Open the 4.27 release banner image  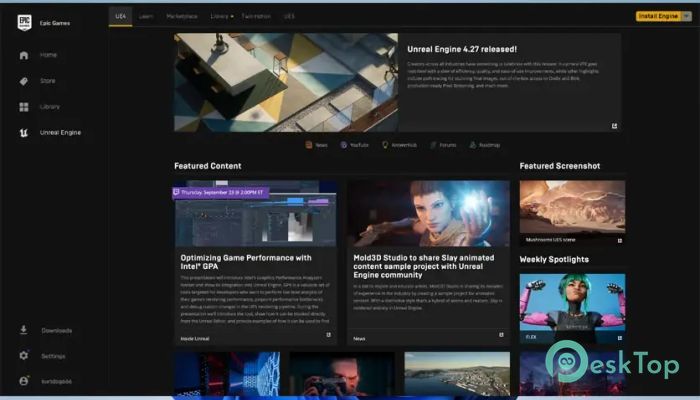[x=286, y=82]
